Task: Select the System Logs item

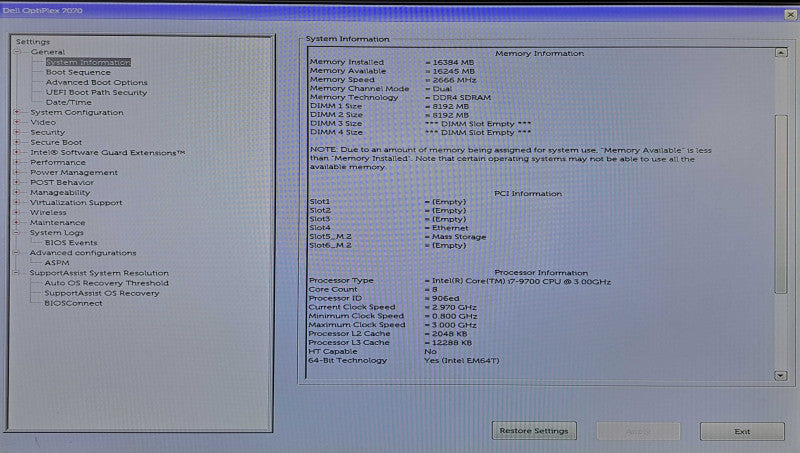Action: [56, 232]
